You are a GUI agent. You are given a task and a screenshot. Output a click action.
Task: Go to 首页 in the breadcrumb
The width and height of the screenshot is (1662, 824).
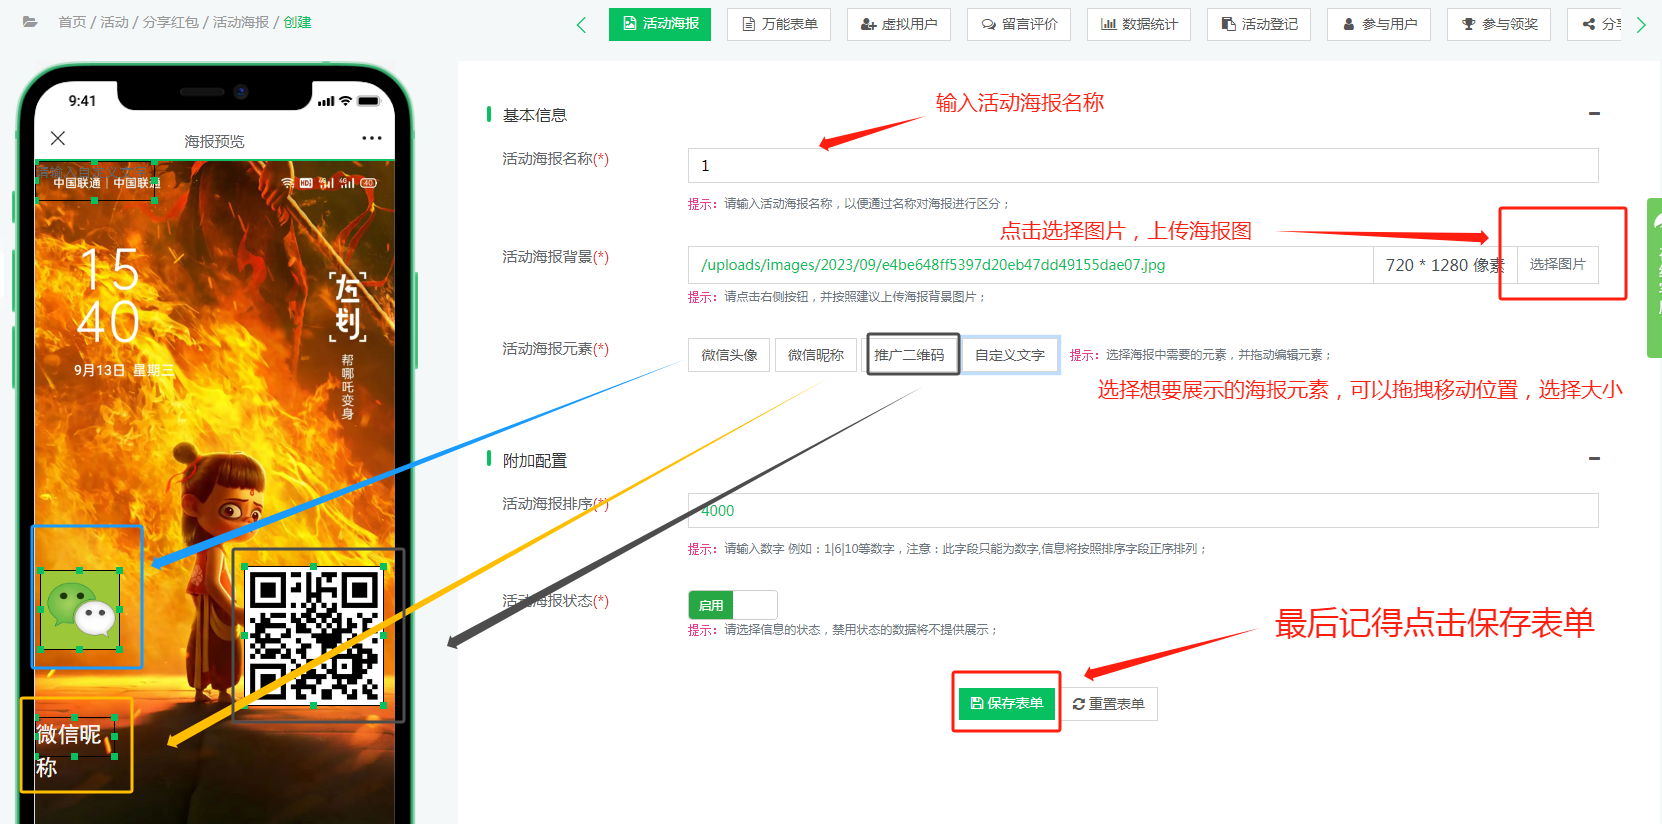point(72,22)
